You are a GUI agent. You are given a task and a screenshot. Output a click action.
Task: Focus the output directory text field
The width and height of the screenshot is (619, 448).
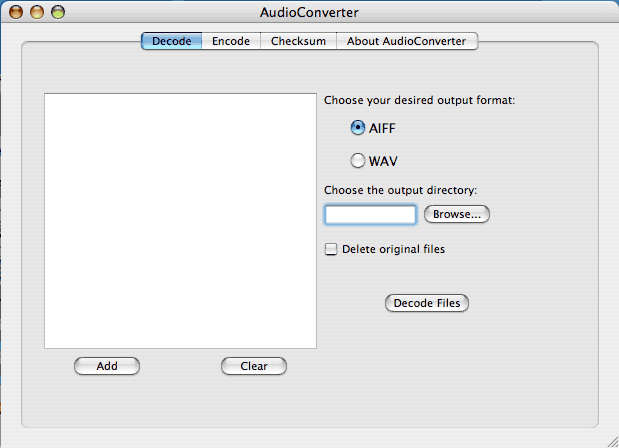point(370,214)
